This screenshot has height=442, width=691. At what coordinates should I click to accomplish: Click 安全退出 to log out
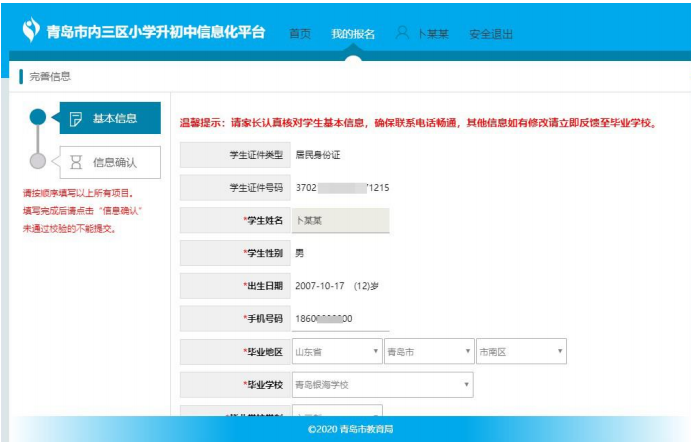(490, 34)
